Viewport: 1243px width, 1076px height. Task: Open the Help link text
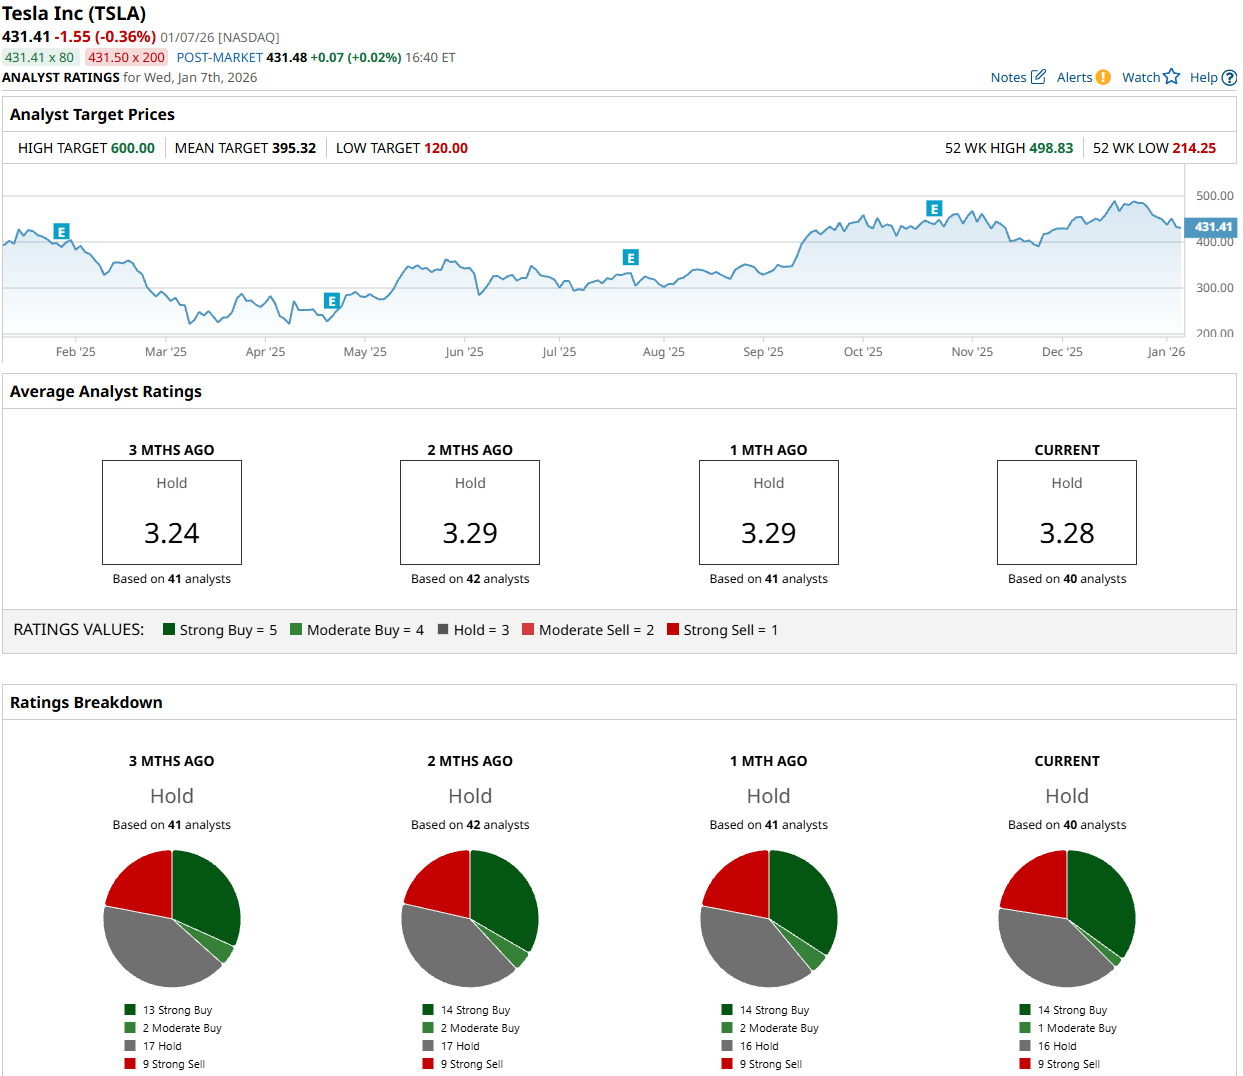click(x=1204, y=77)
